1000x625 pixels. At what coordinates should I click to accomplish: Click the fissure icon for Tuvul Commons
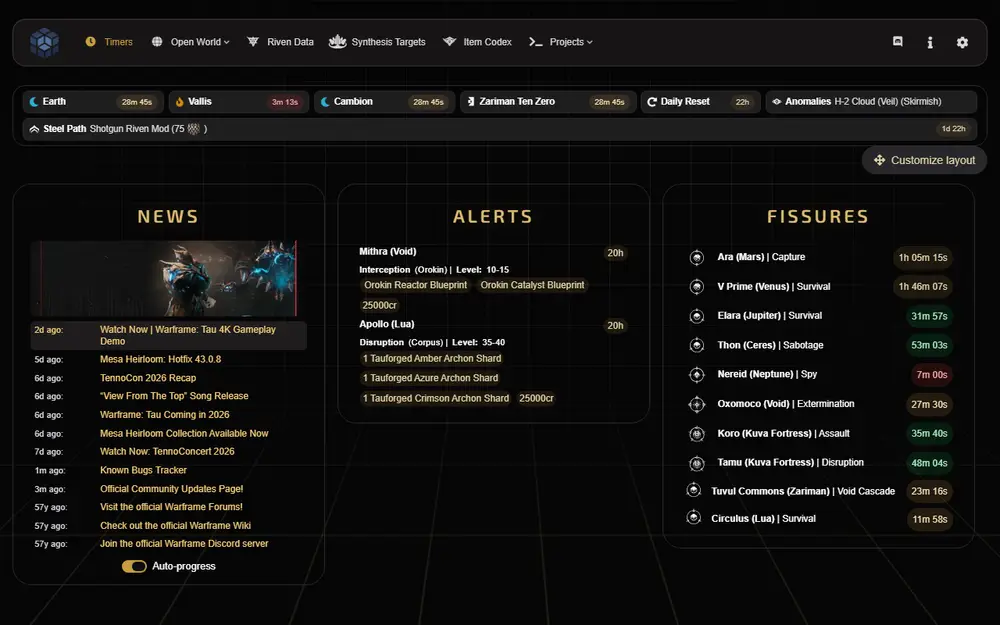pyautogui.click(x=693, y=490)
